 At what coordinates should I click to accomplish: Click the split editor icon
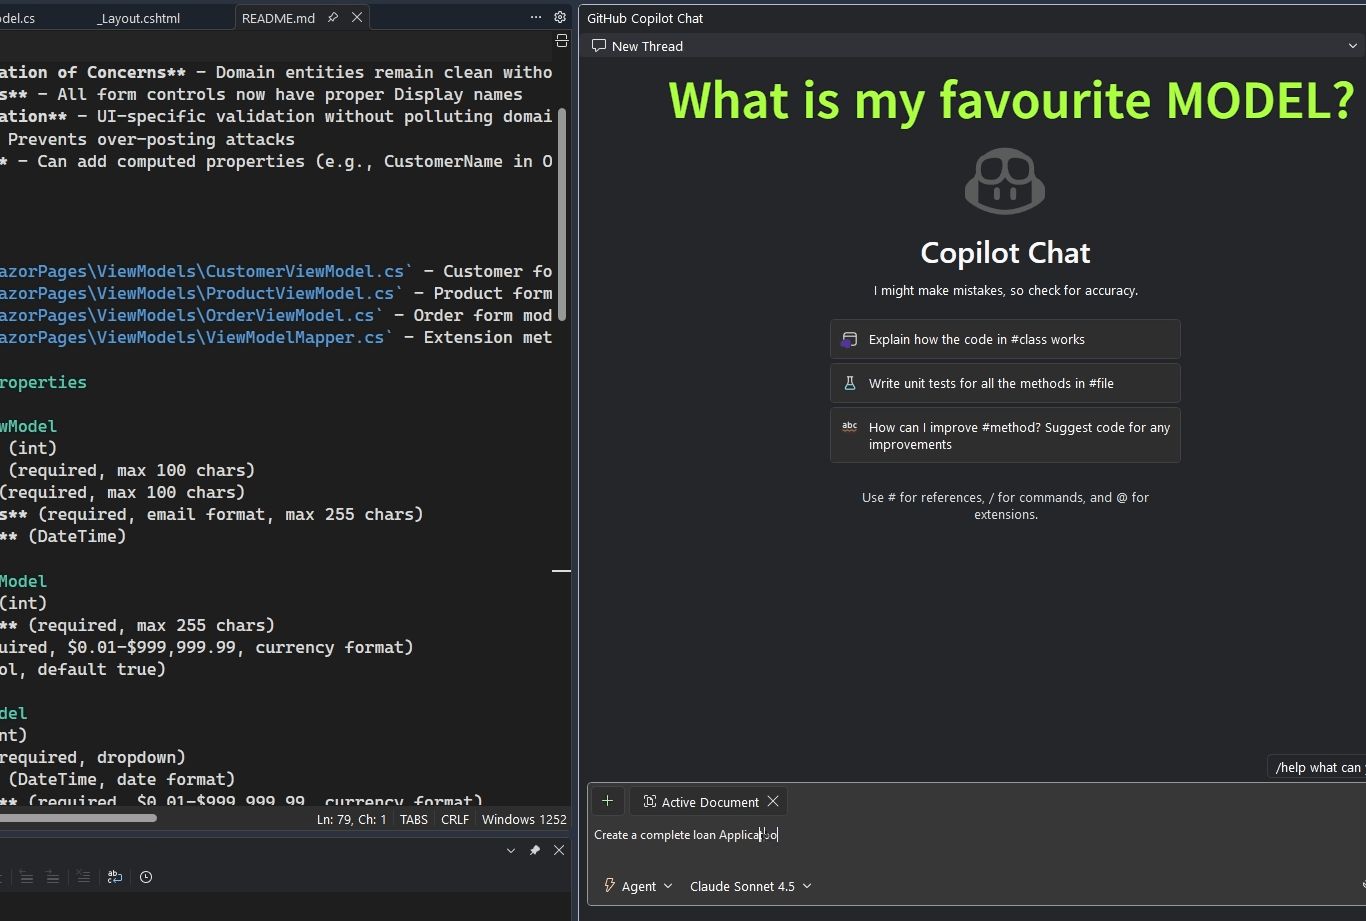561,41
